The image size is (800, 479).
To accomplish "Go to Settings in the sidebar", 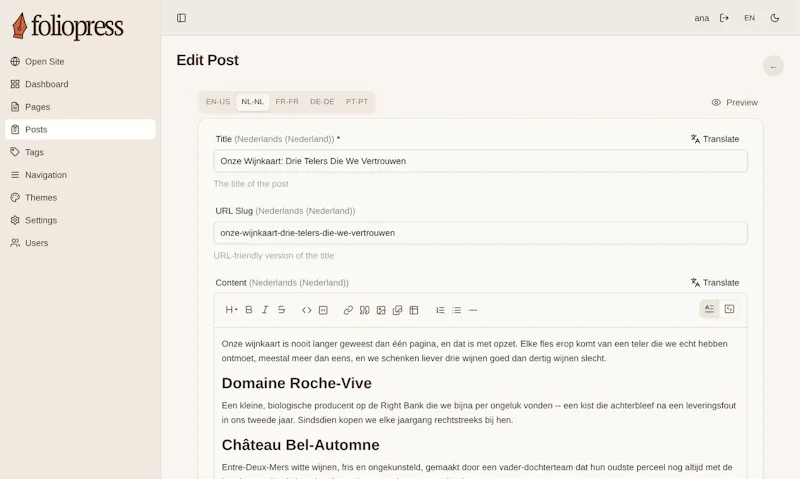I will pyautogui.click(x=80, y=220).
